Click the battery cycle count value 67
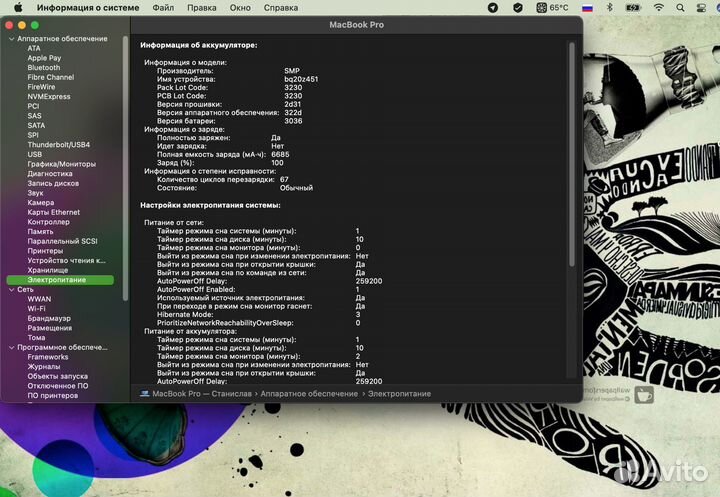This screenshot has height=497, width=720. coord(284,180)
